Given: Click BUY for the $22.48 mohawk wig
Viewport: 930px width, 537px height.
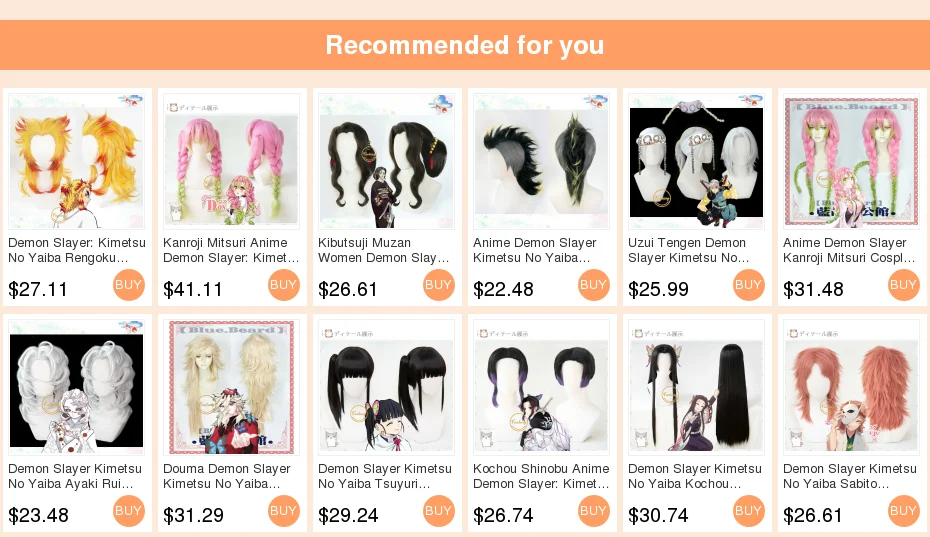Looking at the screenshot, I should [594, 285].
